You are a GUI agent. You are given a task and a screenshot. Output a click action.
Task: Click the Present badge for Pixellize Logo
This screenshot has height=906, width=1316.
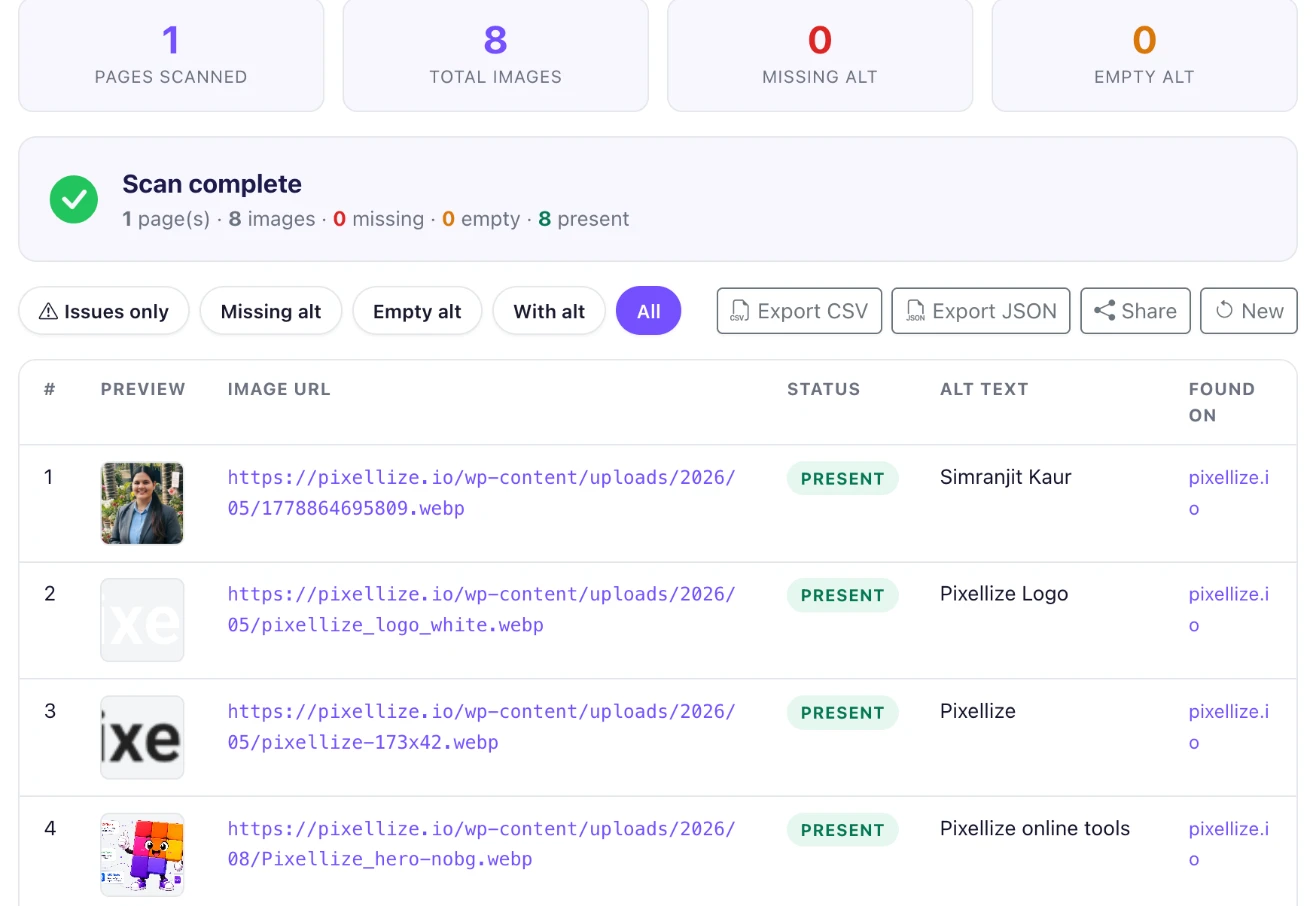843,595
